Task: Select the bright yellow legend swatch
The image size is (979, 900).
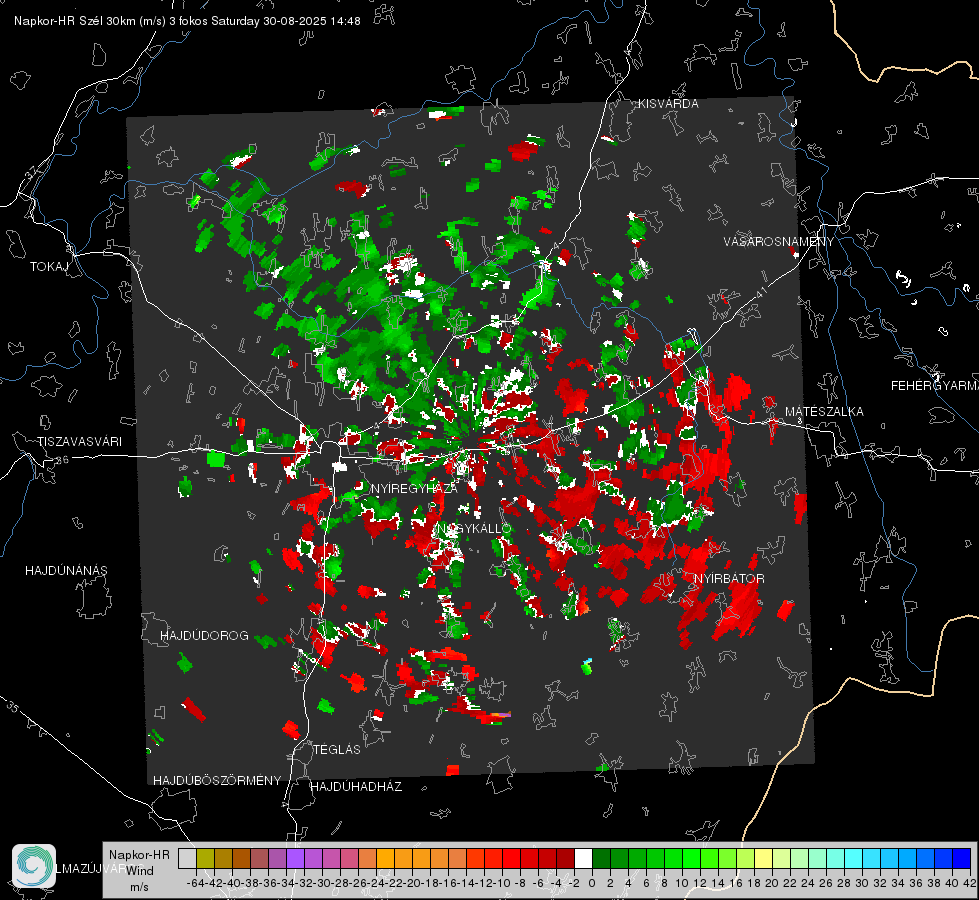Action: (764, 859)
